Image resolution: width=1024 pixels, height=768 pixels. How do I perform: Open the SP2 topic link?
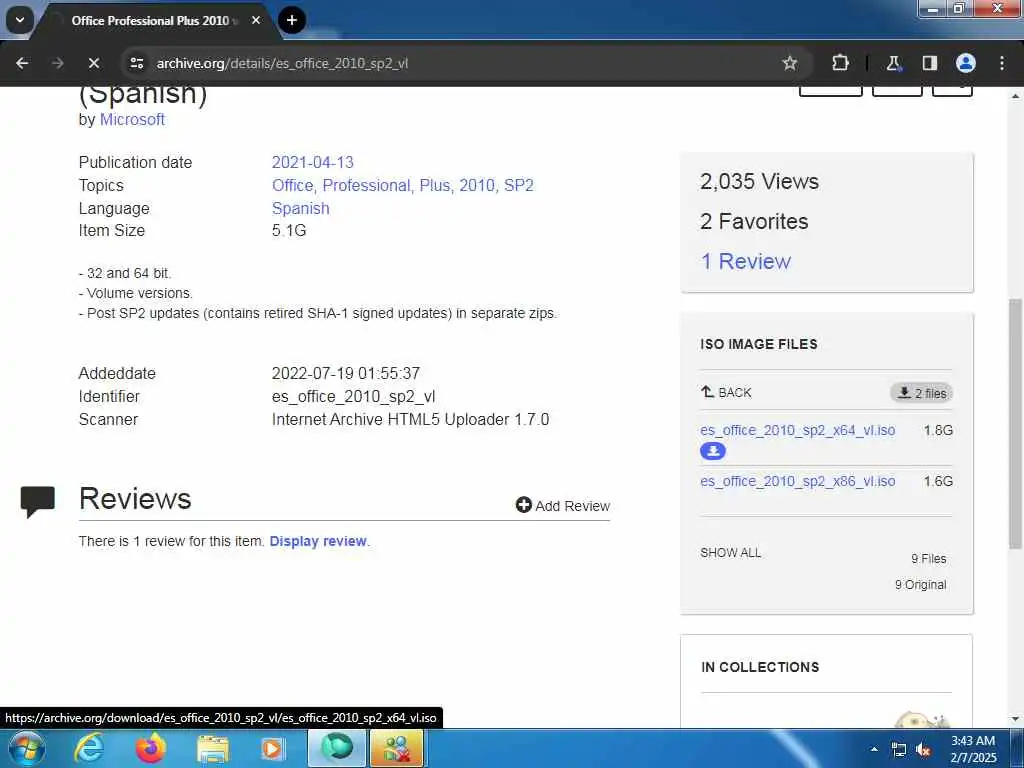click(x=519, y=185)
